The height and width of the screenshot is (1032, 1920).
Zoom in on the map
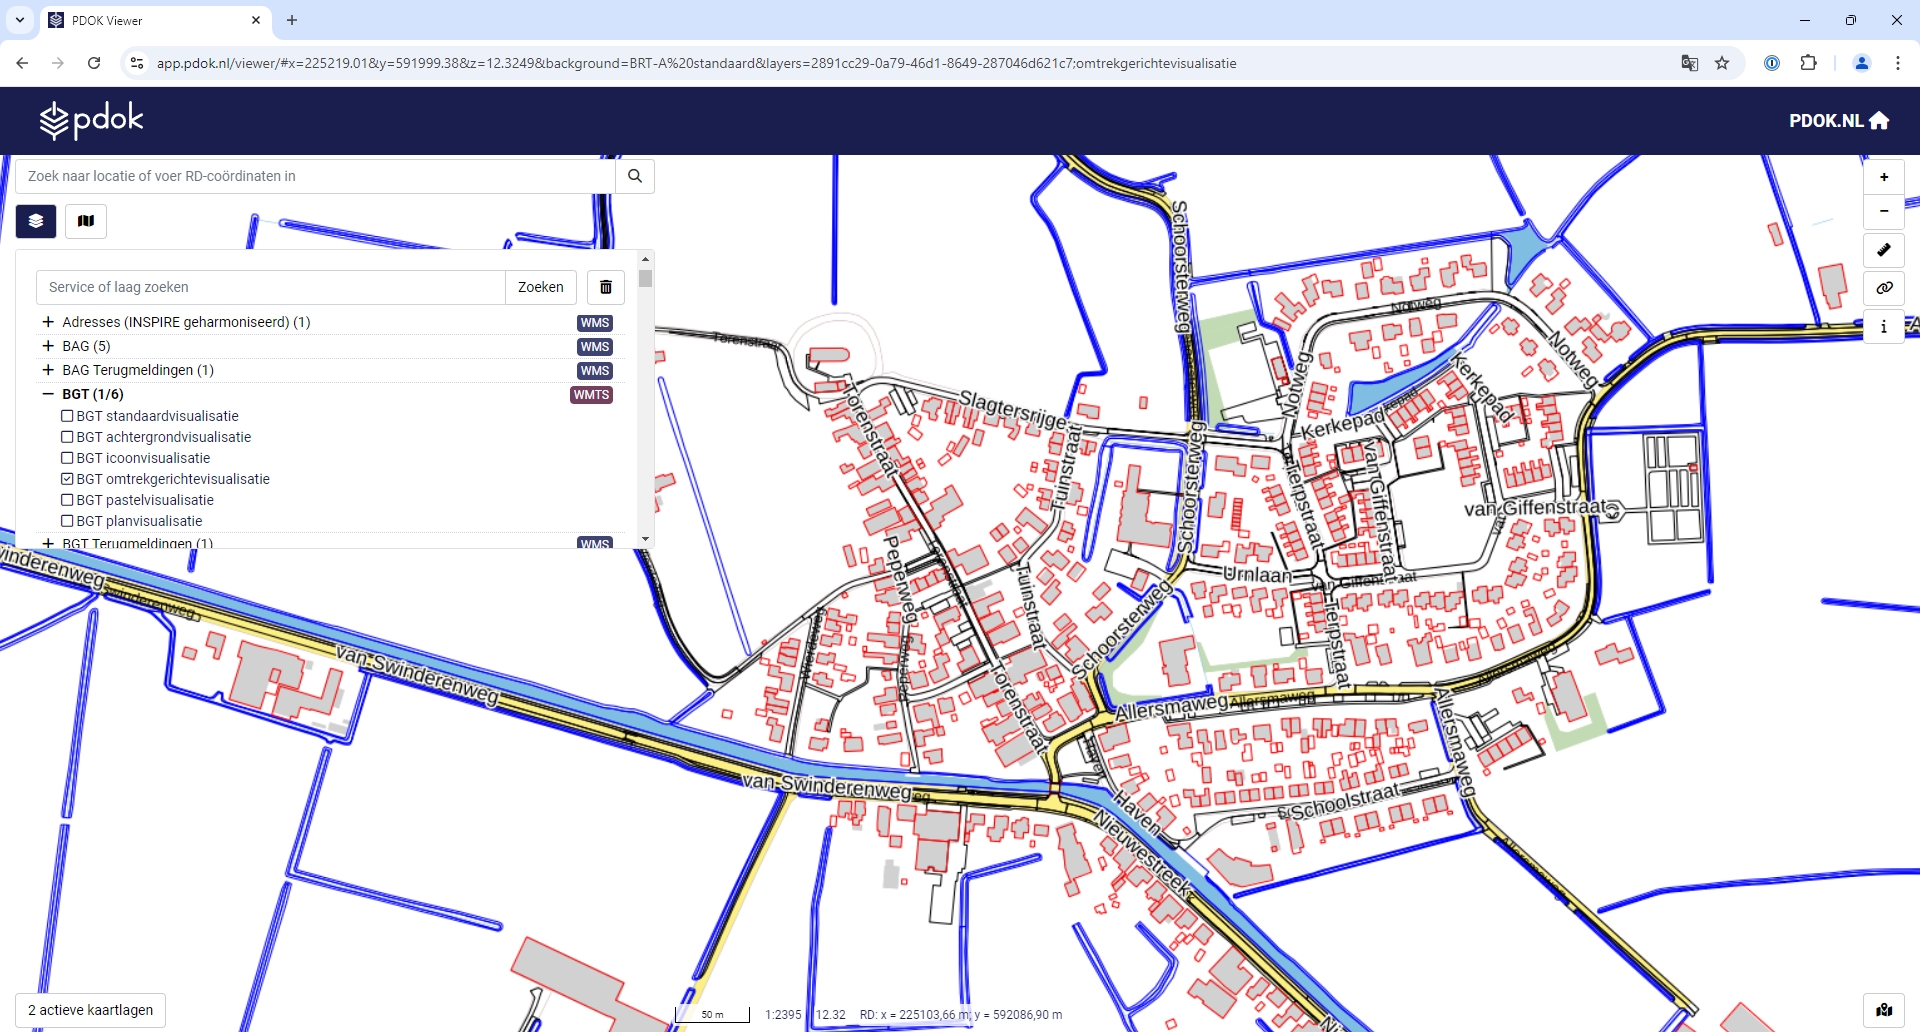tap(1883, 177)
